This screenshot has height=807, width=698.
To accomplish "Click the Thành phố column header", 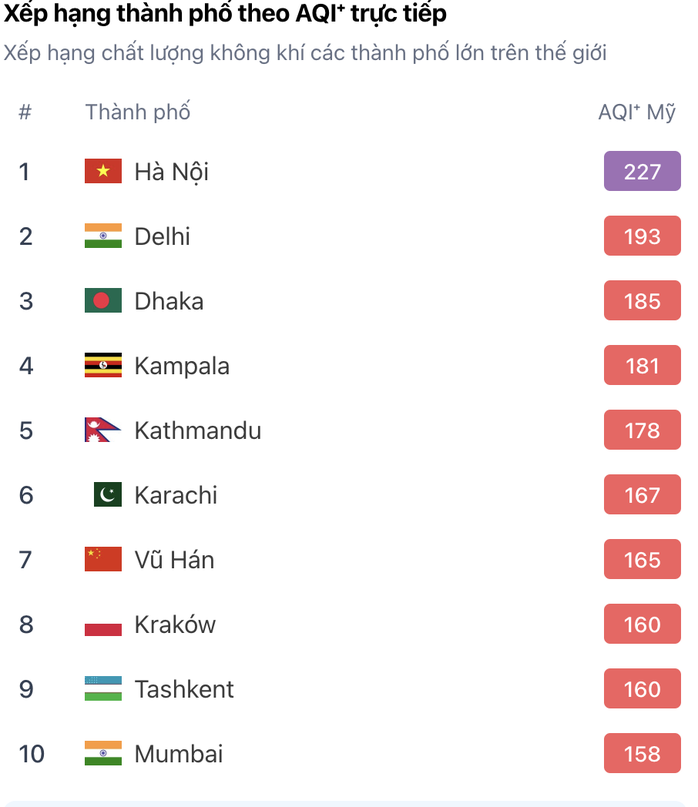I will pos(138,112).
